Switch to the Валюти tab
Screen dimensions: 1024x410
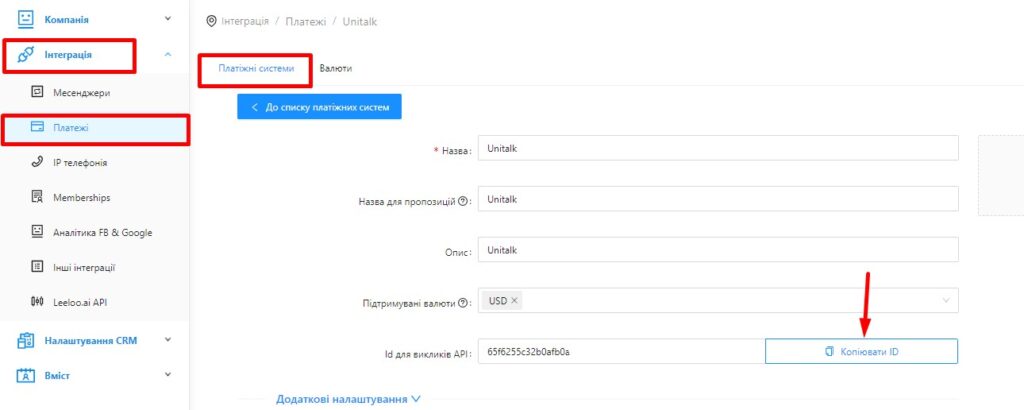pyautogui.click(x=335, y=68)
